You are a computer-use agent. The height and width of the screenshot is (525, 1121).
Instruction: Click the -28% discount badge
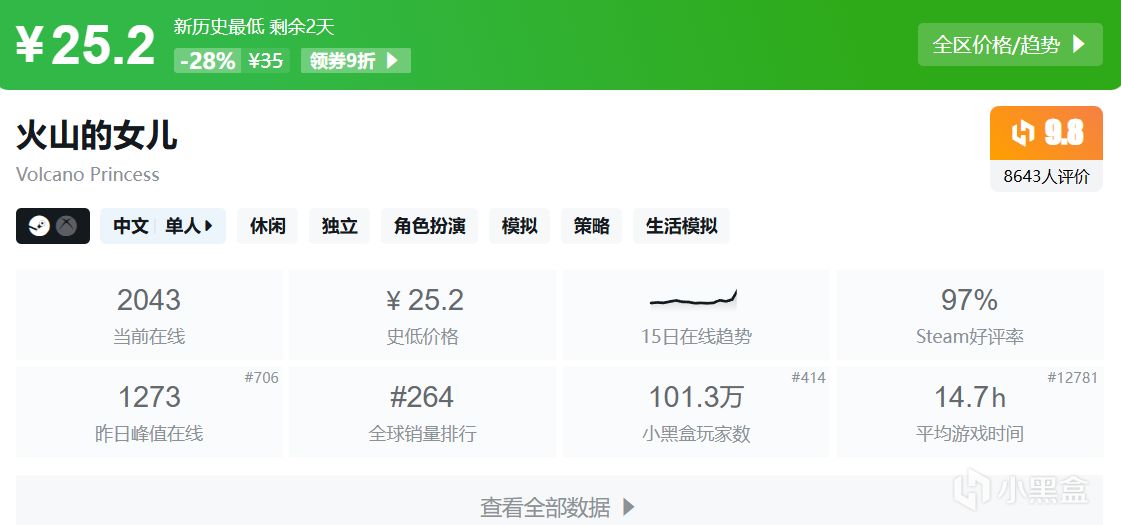coord(207,61)
